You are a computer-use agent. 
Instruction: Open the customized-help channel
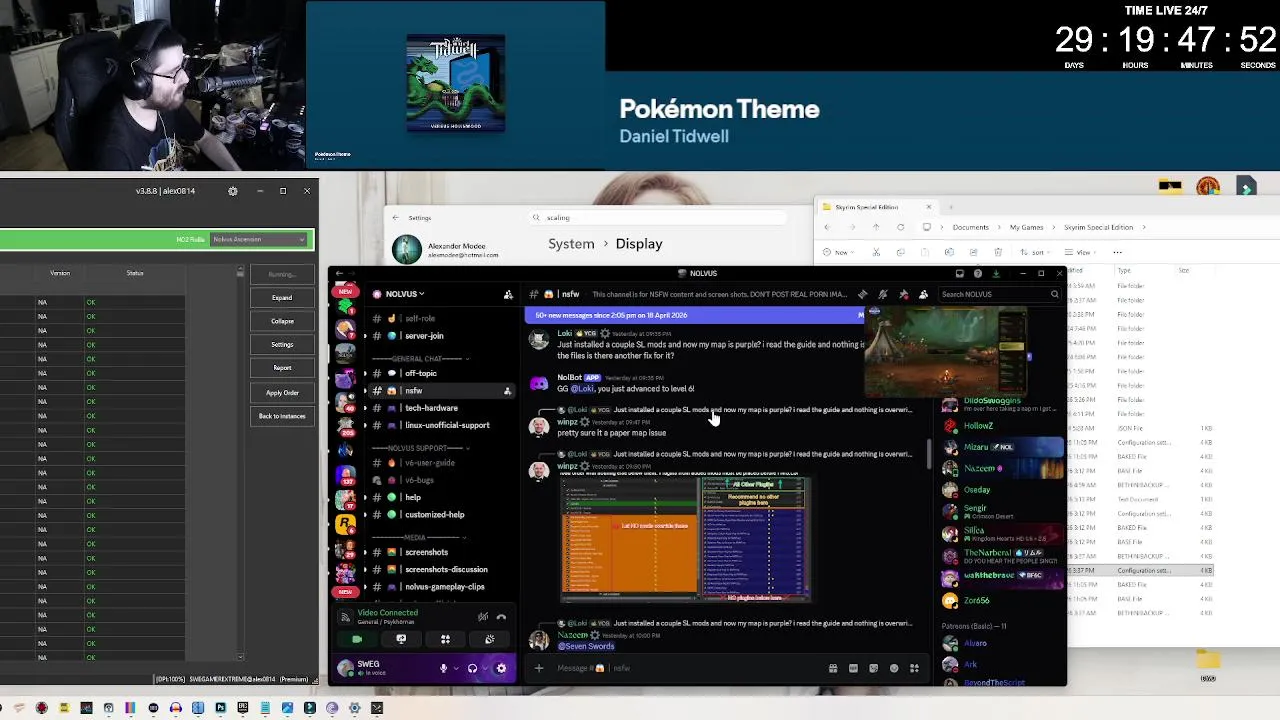[x=434, y=515]
